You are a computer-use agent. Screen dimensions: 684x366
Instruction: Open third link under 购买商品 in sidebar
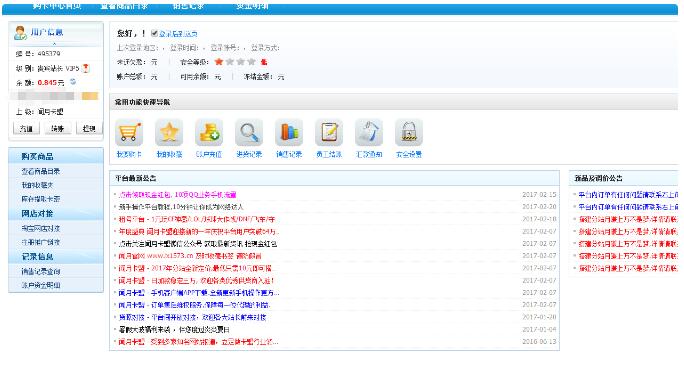41,199
